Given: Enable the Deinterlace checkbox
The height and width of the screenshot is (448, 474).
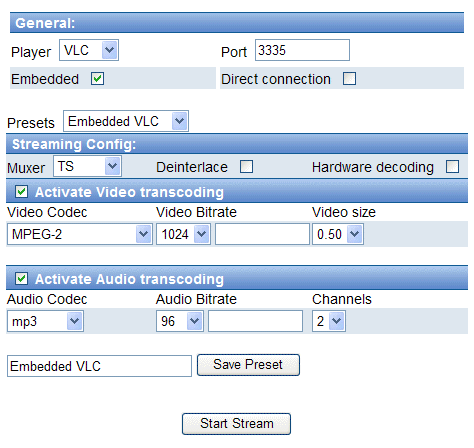Looking at the screenshot, I should coord(246,166).
